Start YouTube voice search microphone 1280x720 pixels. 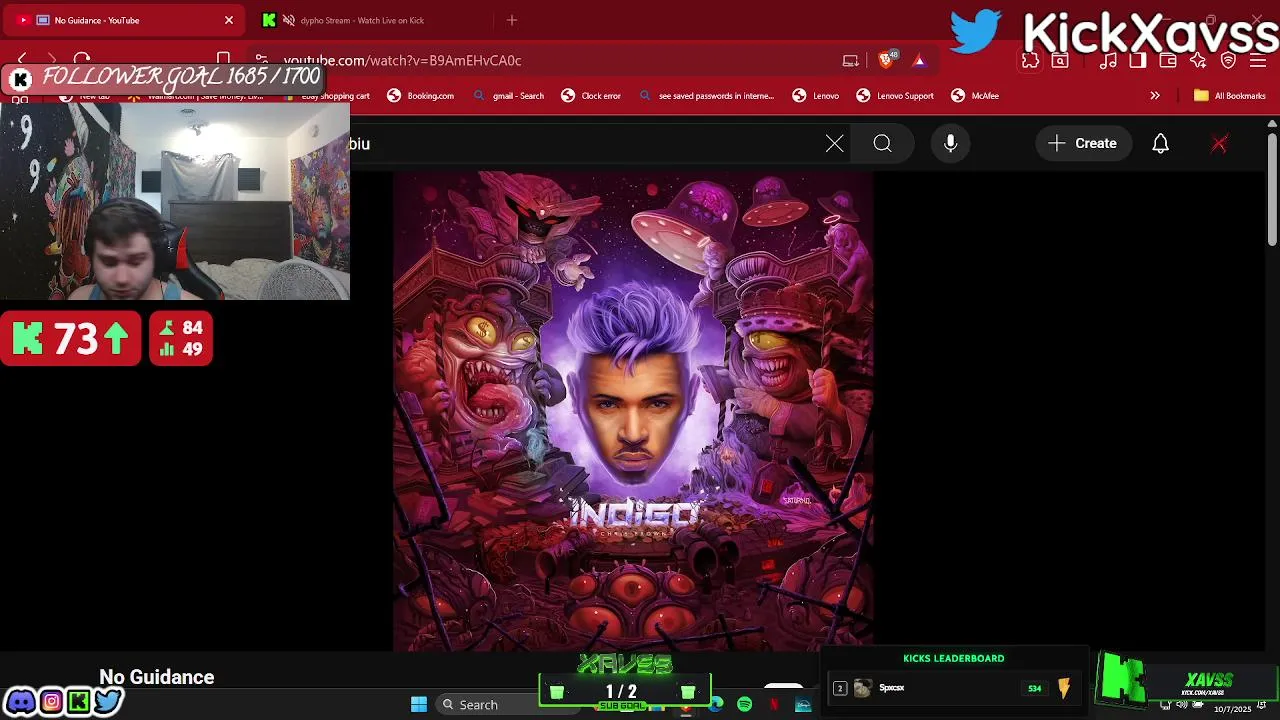951,144
